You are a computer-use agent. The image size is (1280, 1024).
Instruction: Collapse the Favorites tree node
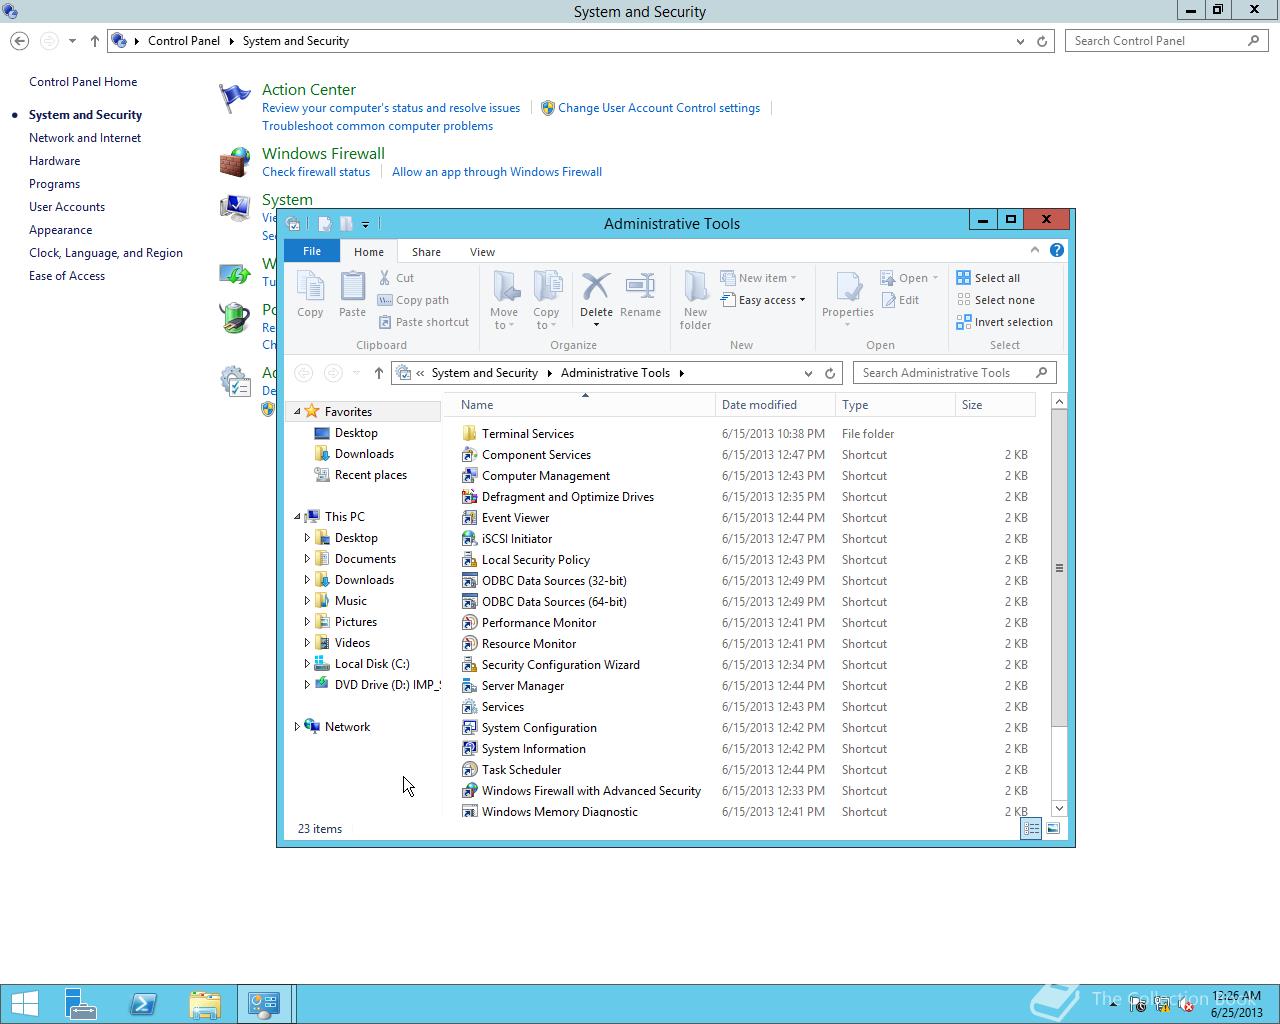coord(297,412)
